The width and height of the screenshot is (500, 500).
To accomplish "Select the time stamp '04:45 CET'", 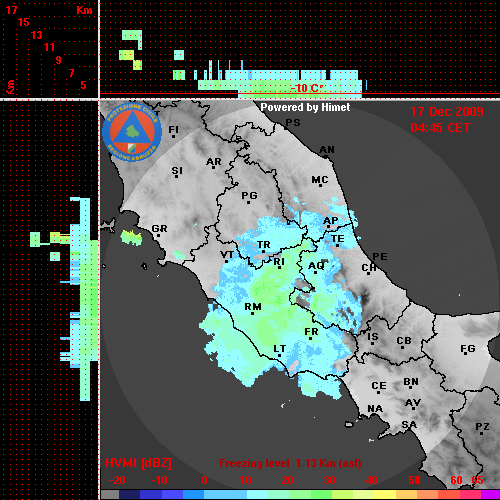I will tap(440, 128).
